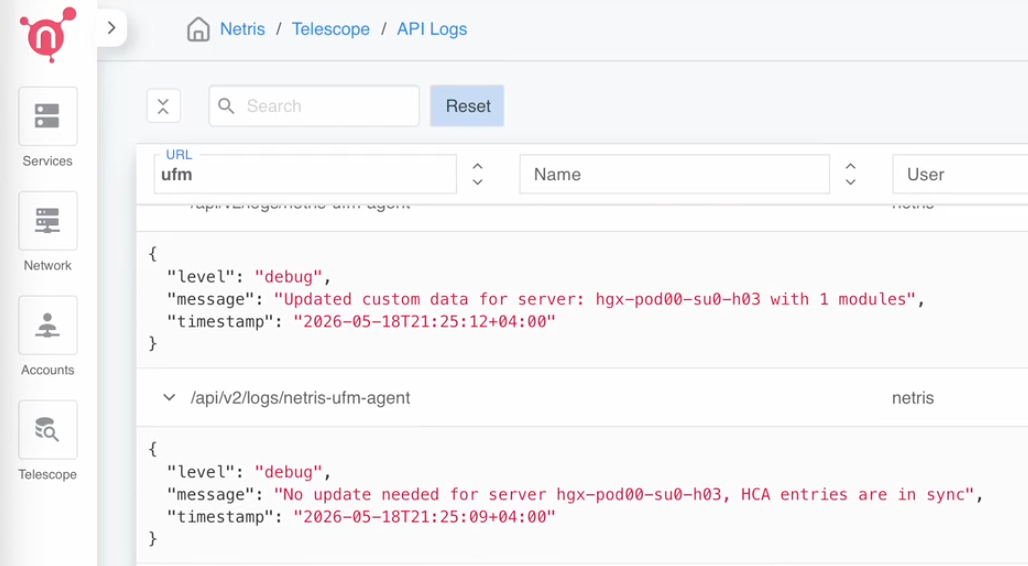Click the netris user cell
Image resolution: width=1028 pixels, height=566 pixels.
click(913, 398)
